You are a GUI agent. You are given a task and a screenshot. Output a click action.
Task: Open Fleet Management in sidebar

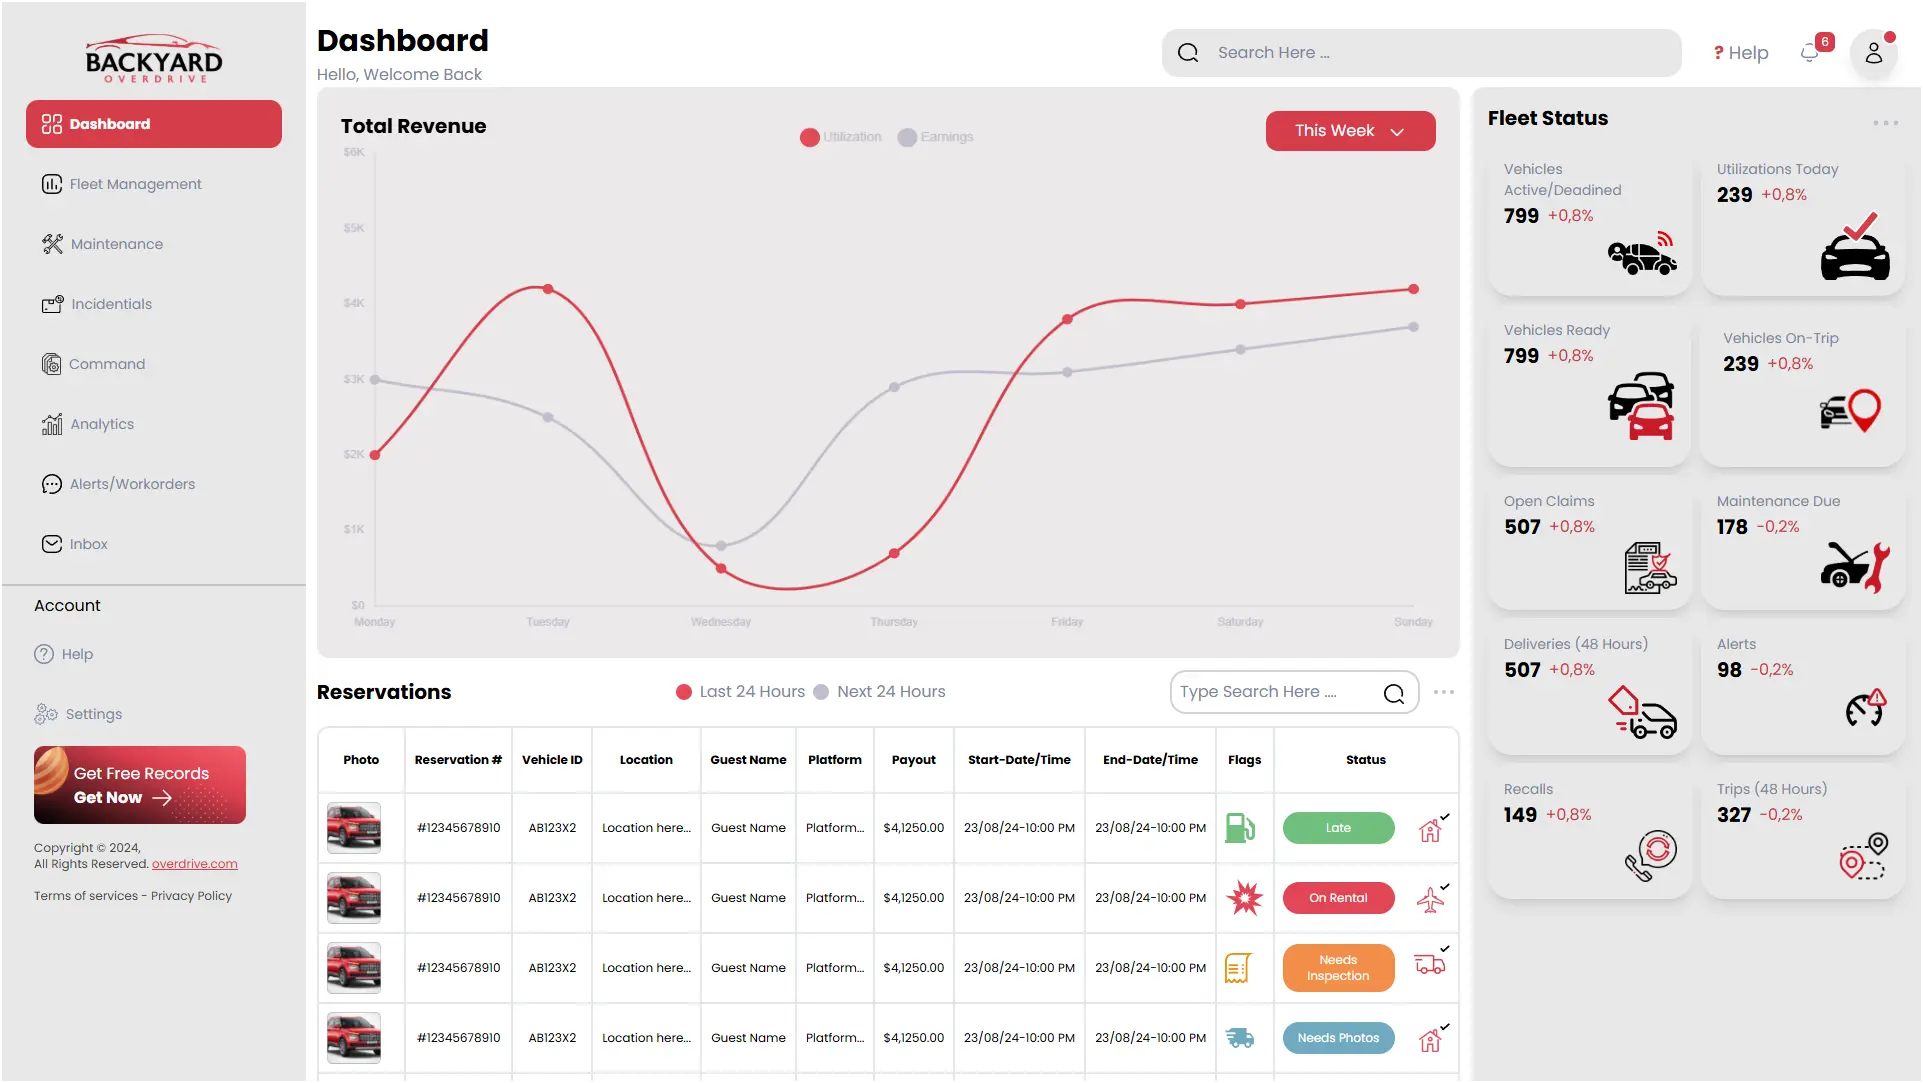click(x=135, y=184)
